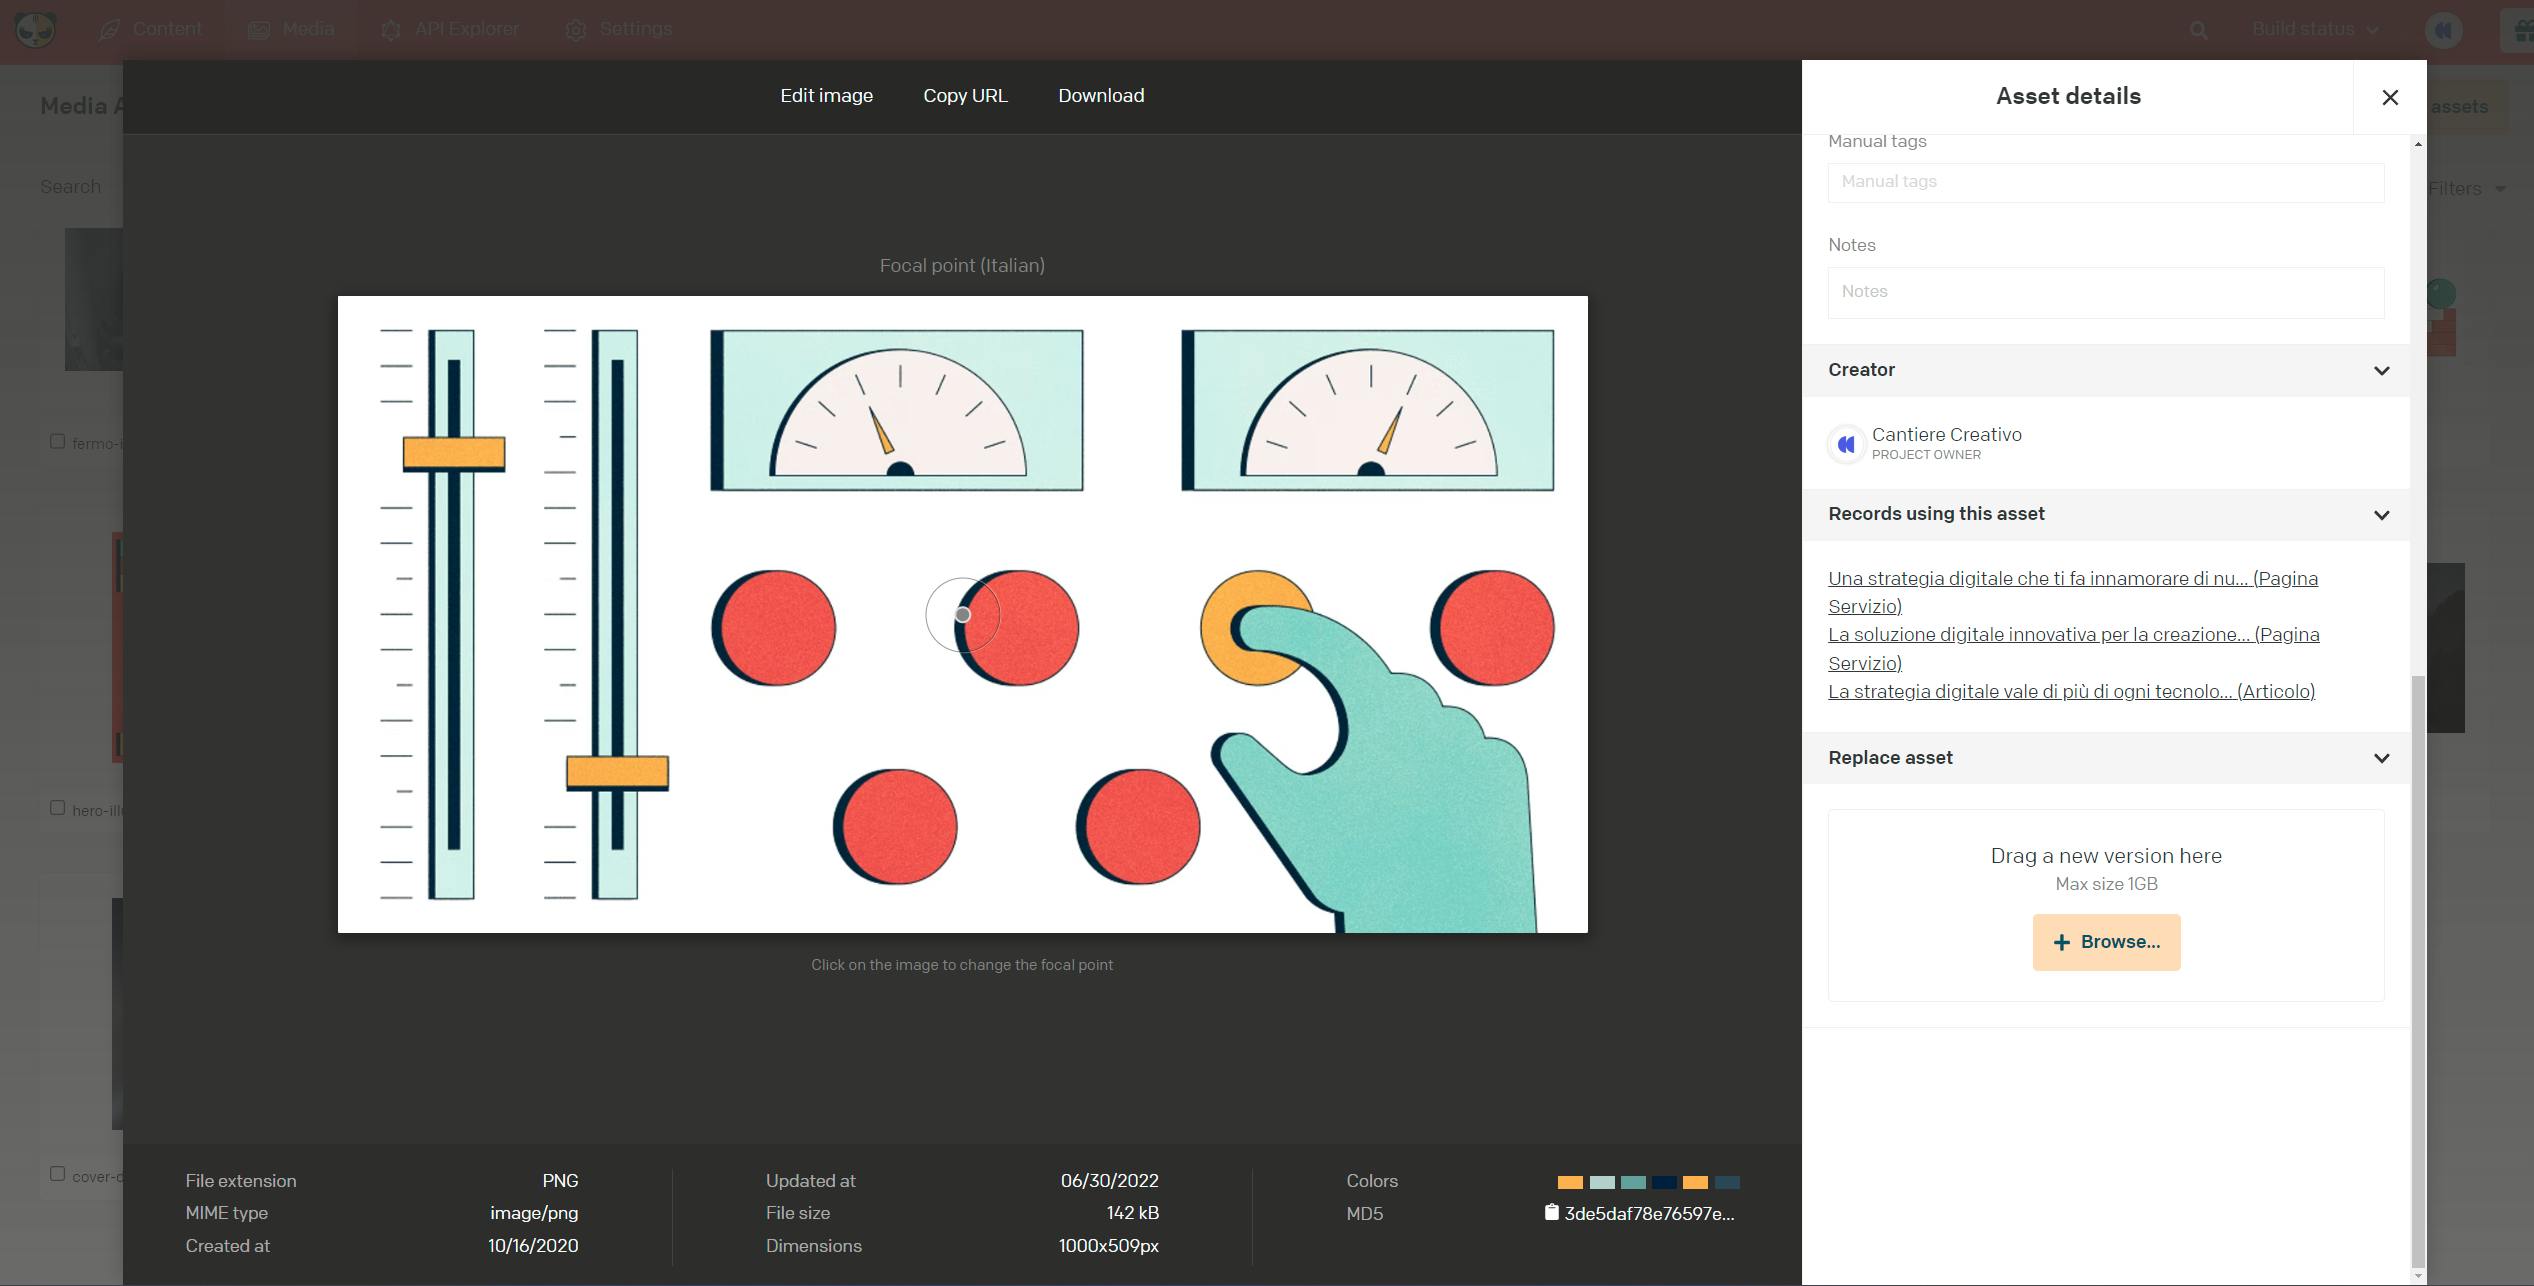Open the Media menu
2534x1286 pixels.
(291, 29)
